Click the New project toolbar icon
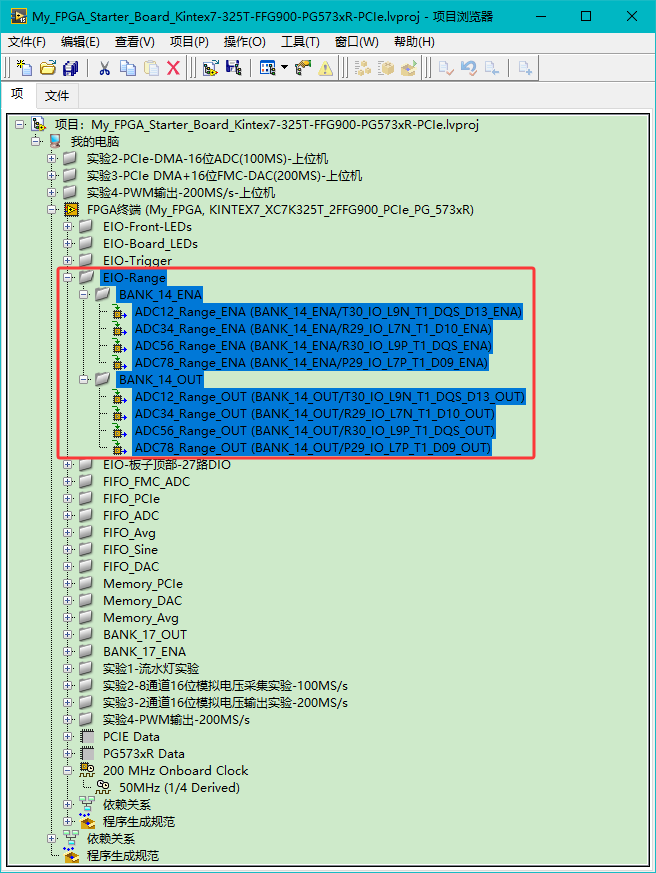The image size is (656, 873). click(25, 68)
